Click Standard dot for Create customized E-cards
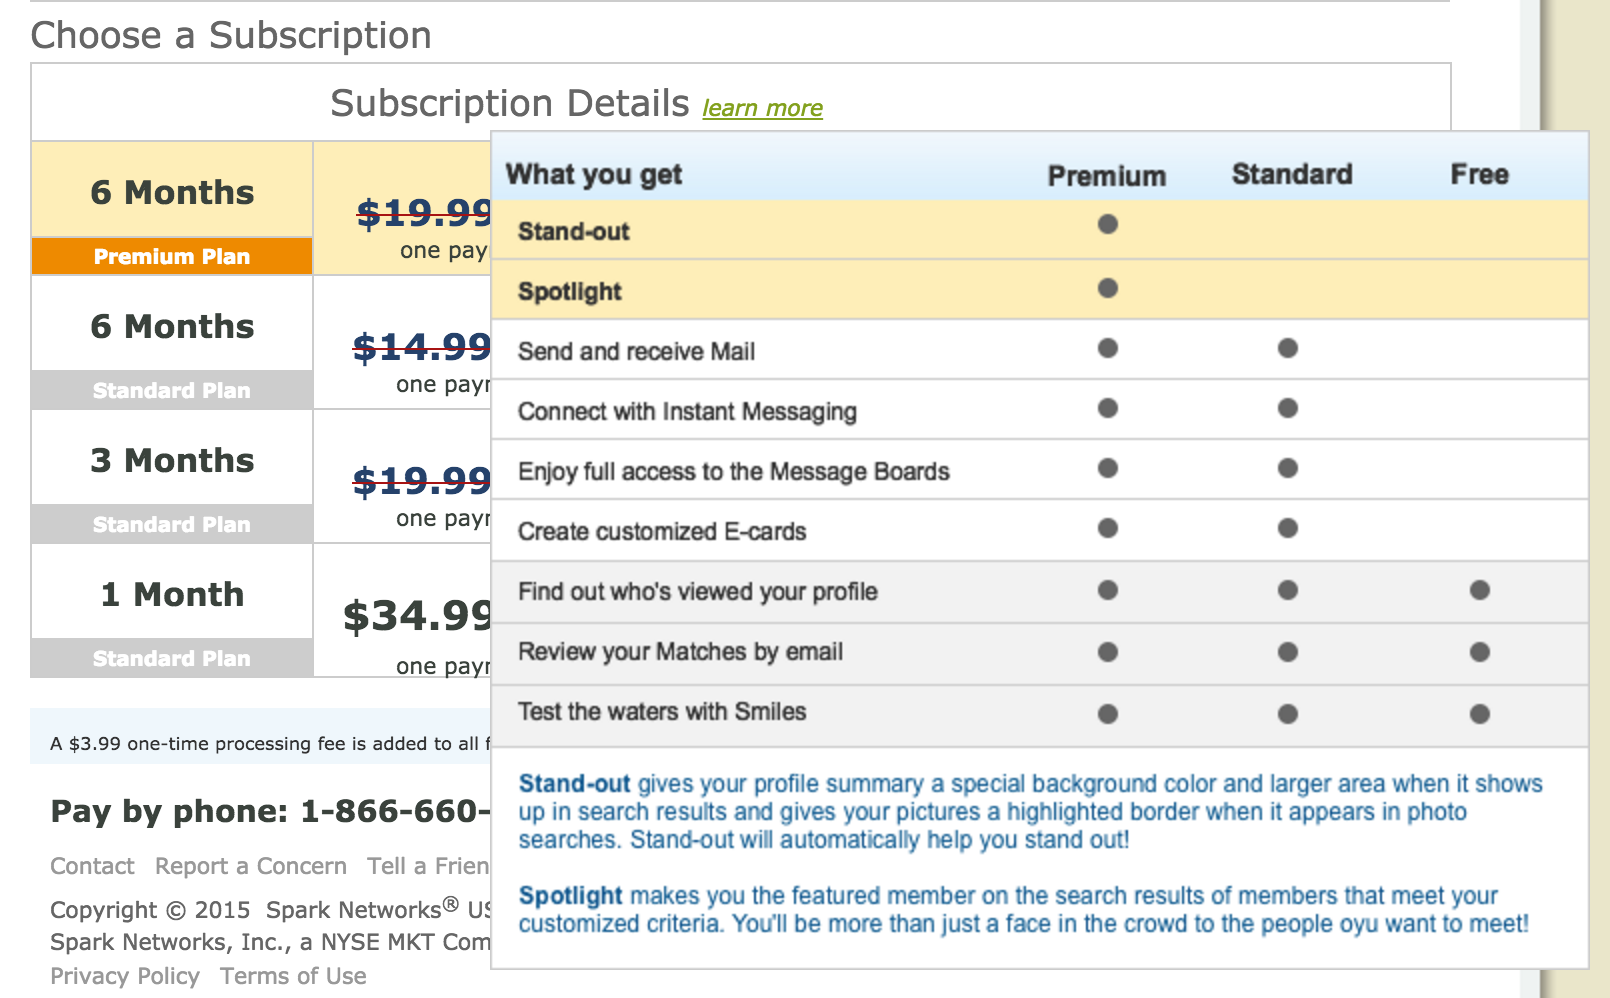Viewport: 1610px width, 998px height. click(x=1287, y=528)
